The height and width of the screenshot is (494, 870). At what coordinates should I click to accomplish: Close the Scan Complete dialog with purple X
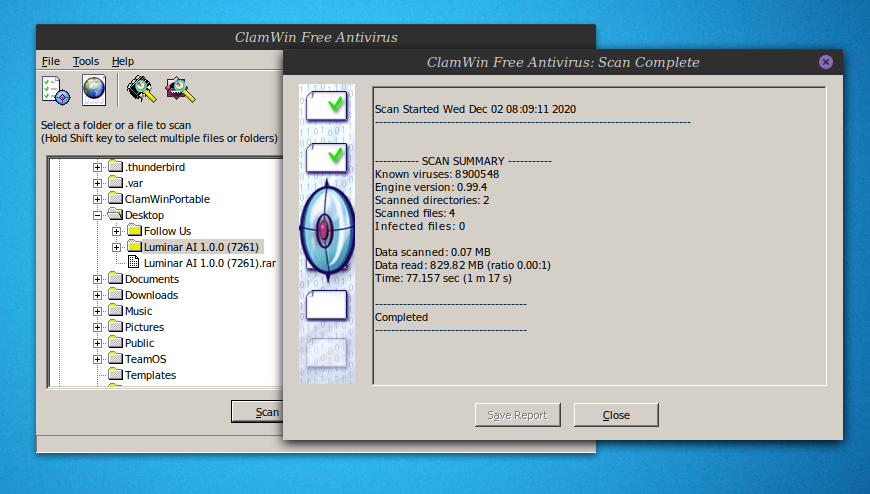click(826, 62)
